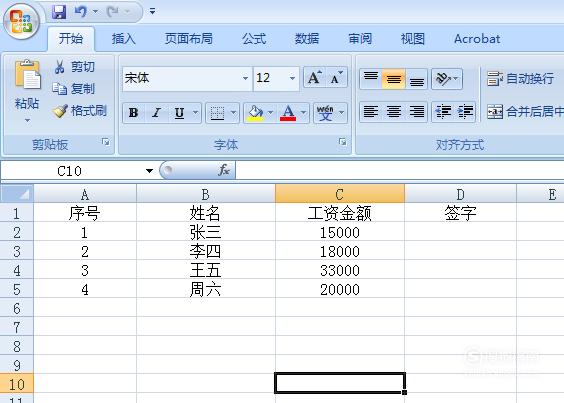Click the Select All corner triangle
This screenshot has height=403, width=564.
(x=17, y=194)
